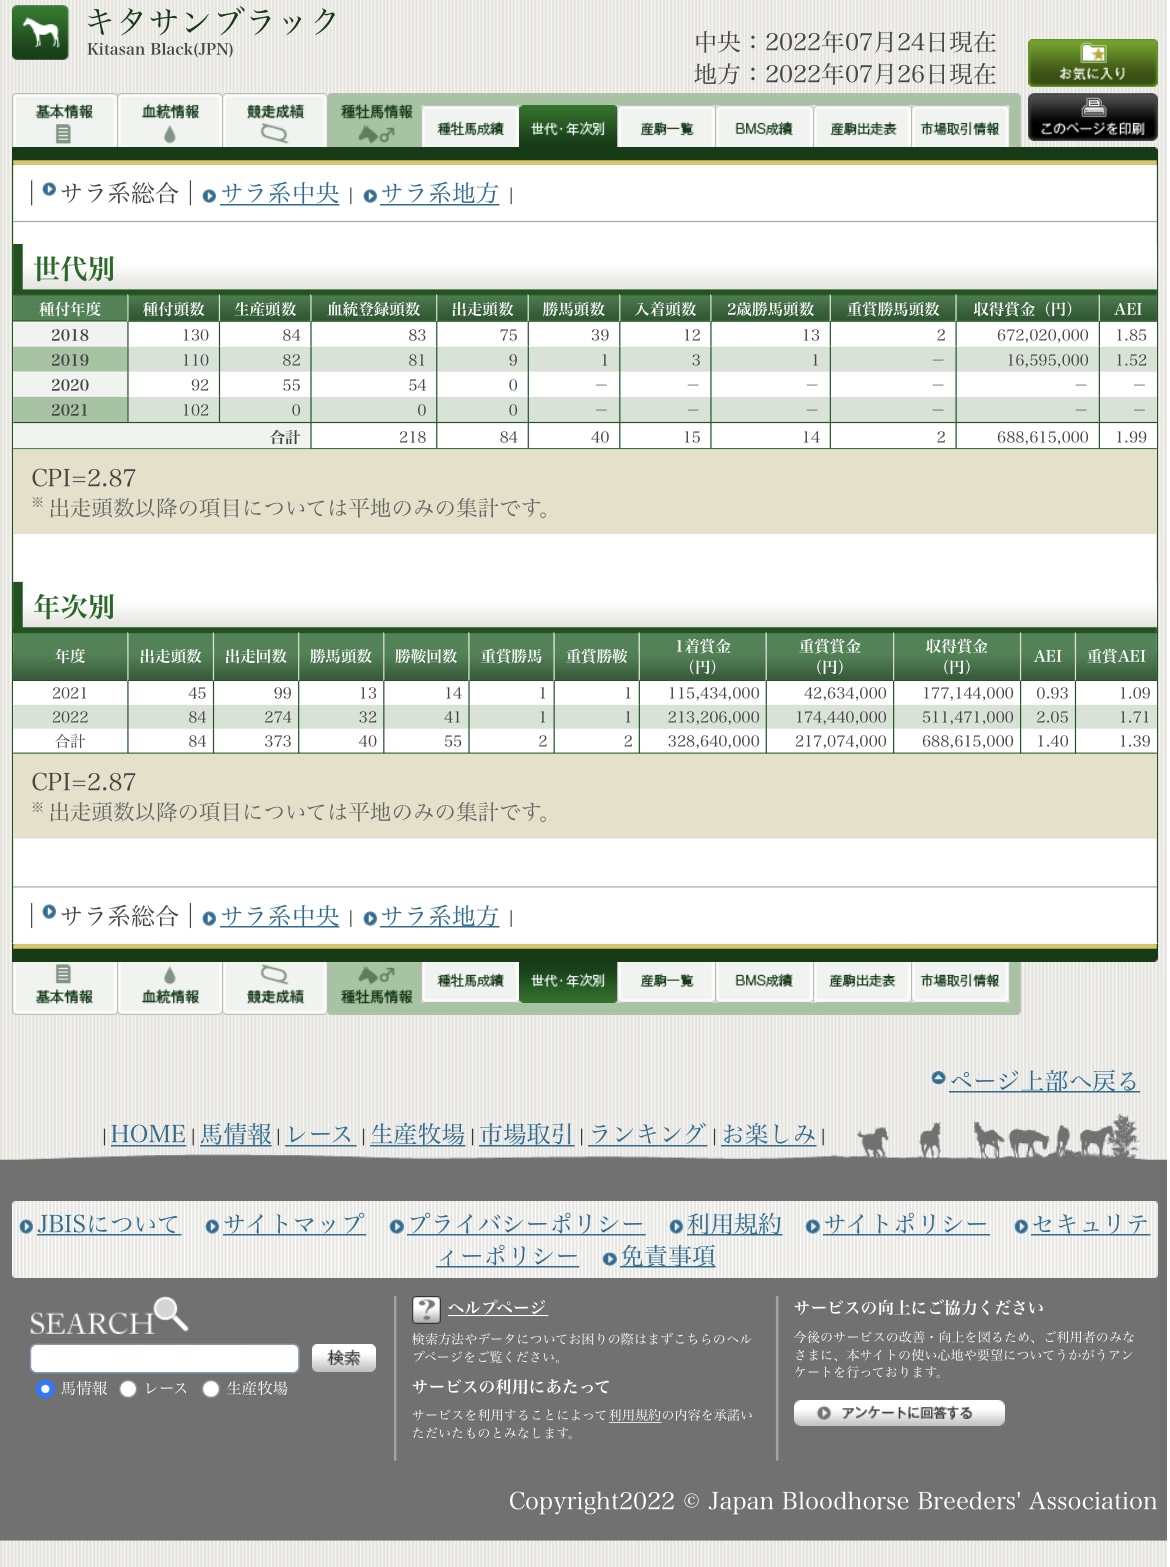Click droplet icon on bottom 血統情報 tab
1170x1567 pixels.
click(x=169, y=974)
